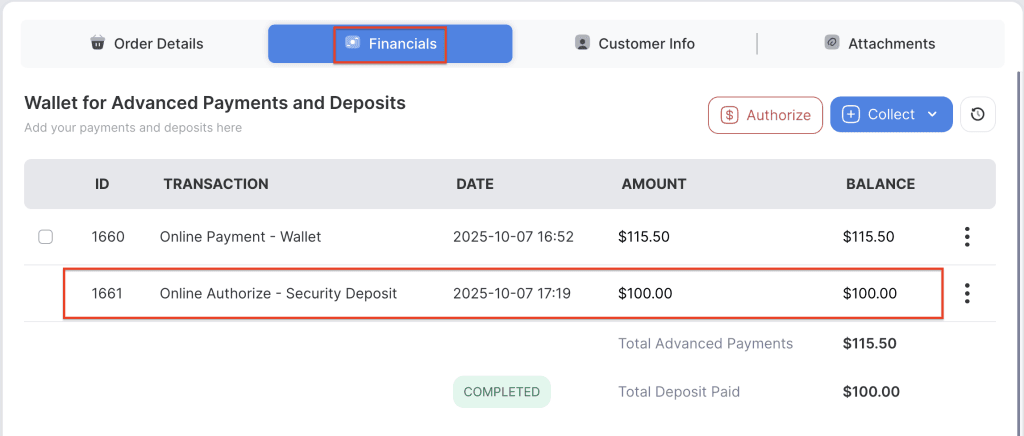
Task: Click the Online Payment - Wallet transaction
Action: (240, 237)
